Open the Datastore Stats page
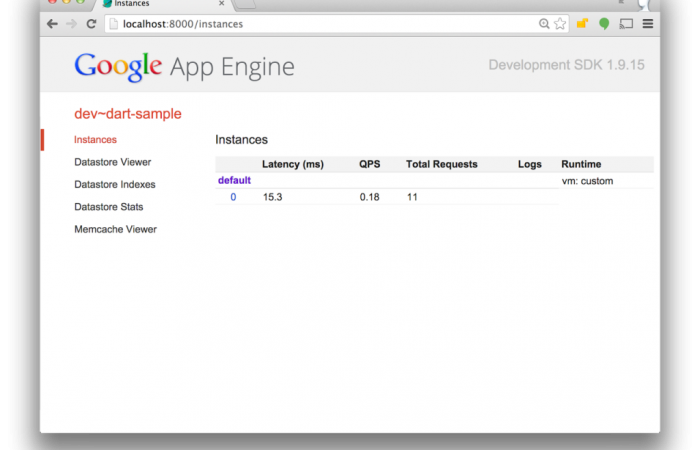Viewport: 700px width, 450px height. pos(108,207)
